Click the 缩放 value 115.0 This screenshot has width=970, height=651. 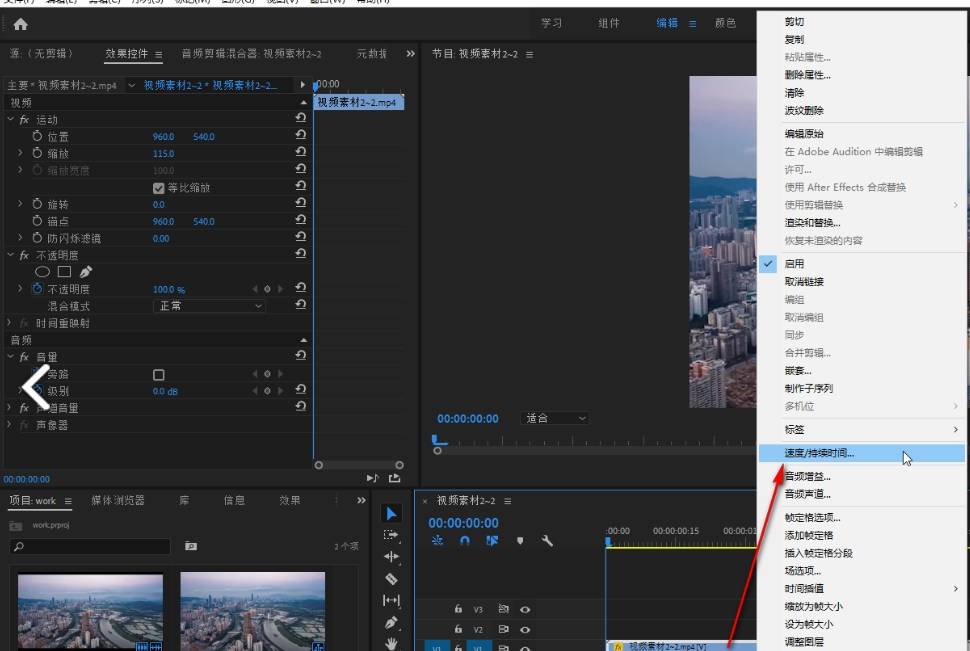(x=163, y=153)
